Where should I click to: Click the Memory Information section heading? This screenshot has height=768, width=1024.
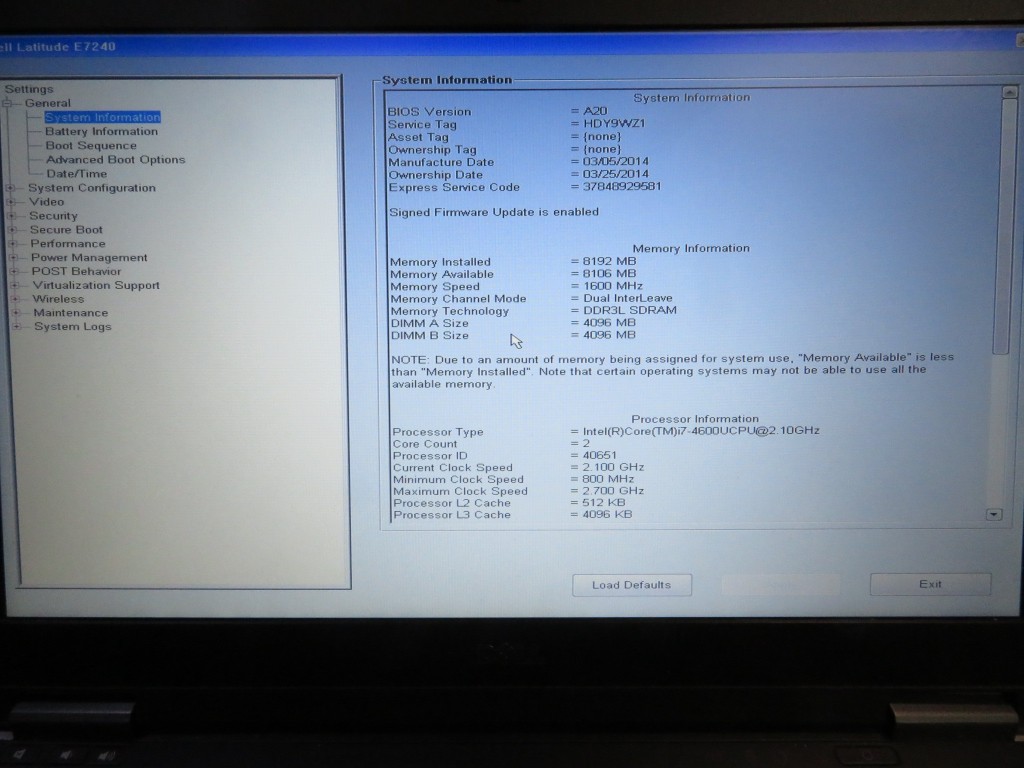691,248
